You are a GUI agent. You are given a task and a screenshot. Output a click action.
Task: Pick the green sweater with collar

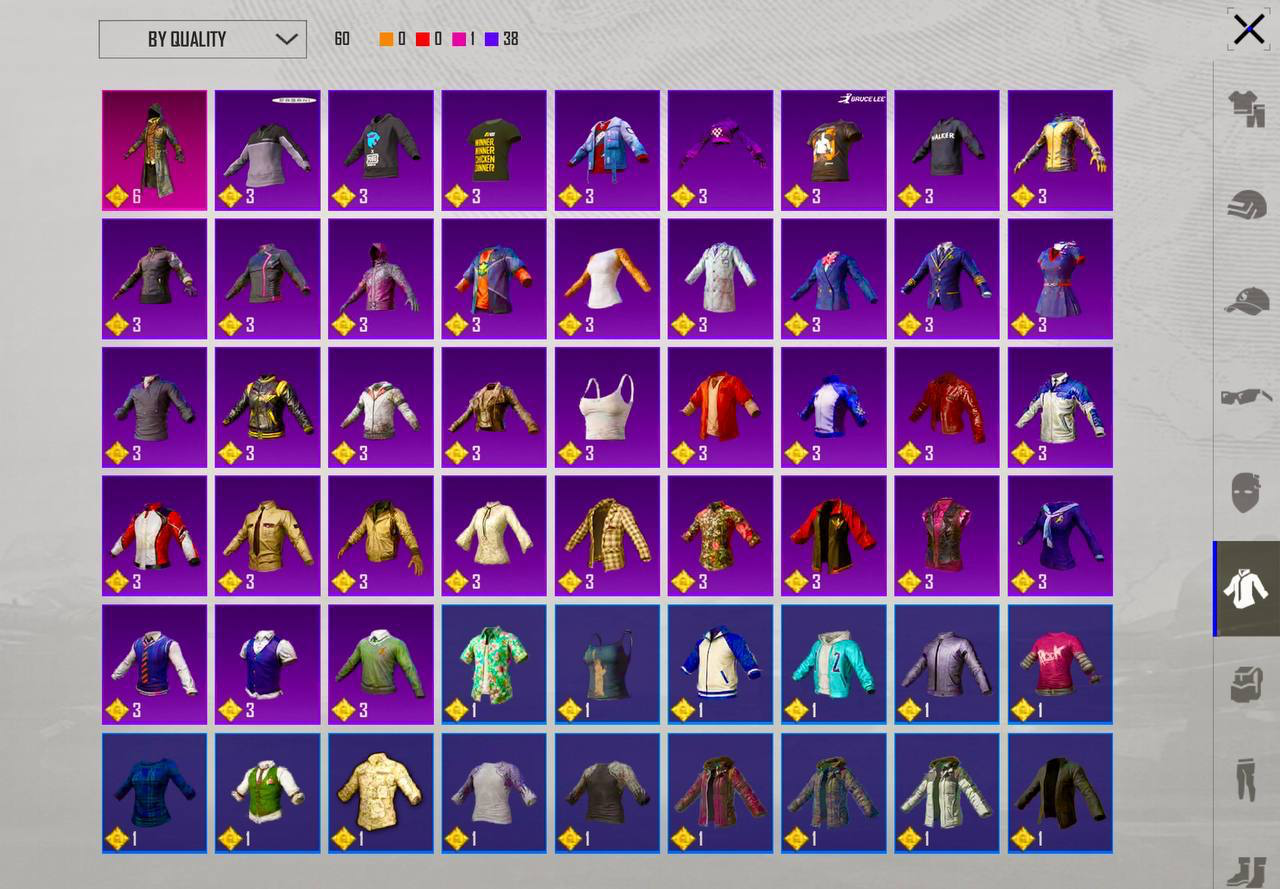pos(381,664)
